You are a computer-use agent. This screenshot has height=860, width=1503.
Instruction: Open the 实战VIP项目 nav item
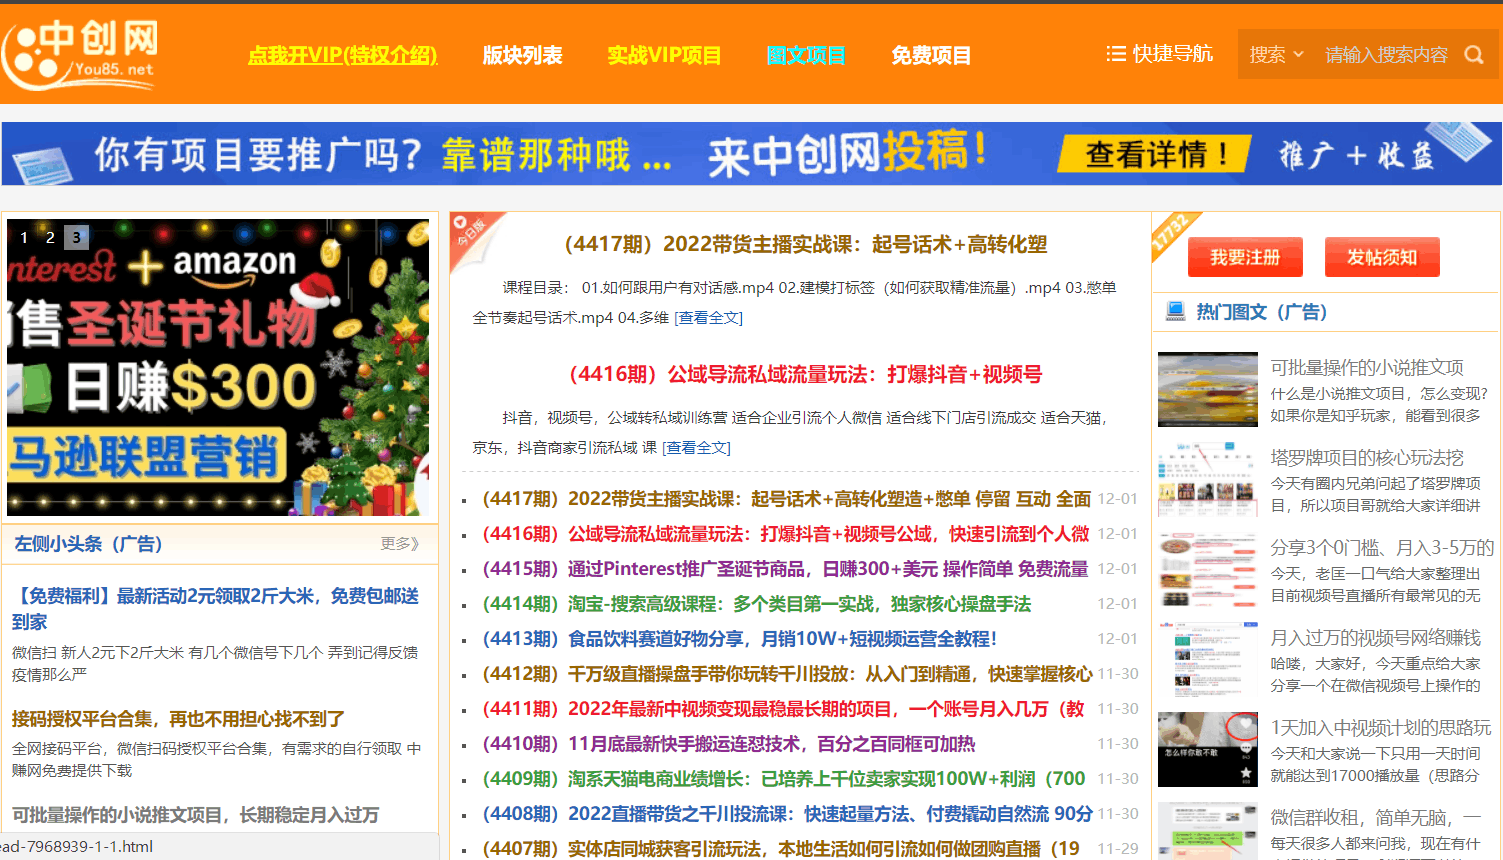coord(664,55)
